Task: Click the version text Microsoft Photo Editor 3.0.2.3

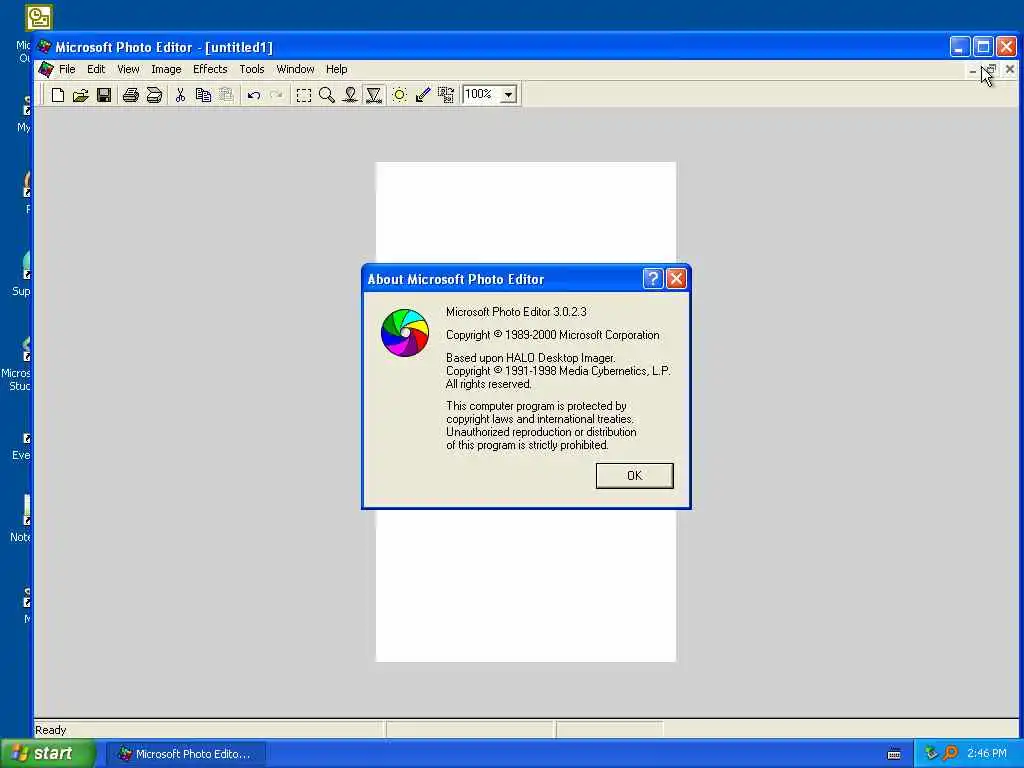Action: [x=516, y=312]
